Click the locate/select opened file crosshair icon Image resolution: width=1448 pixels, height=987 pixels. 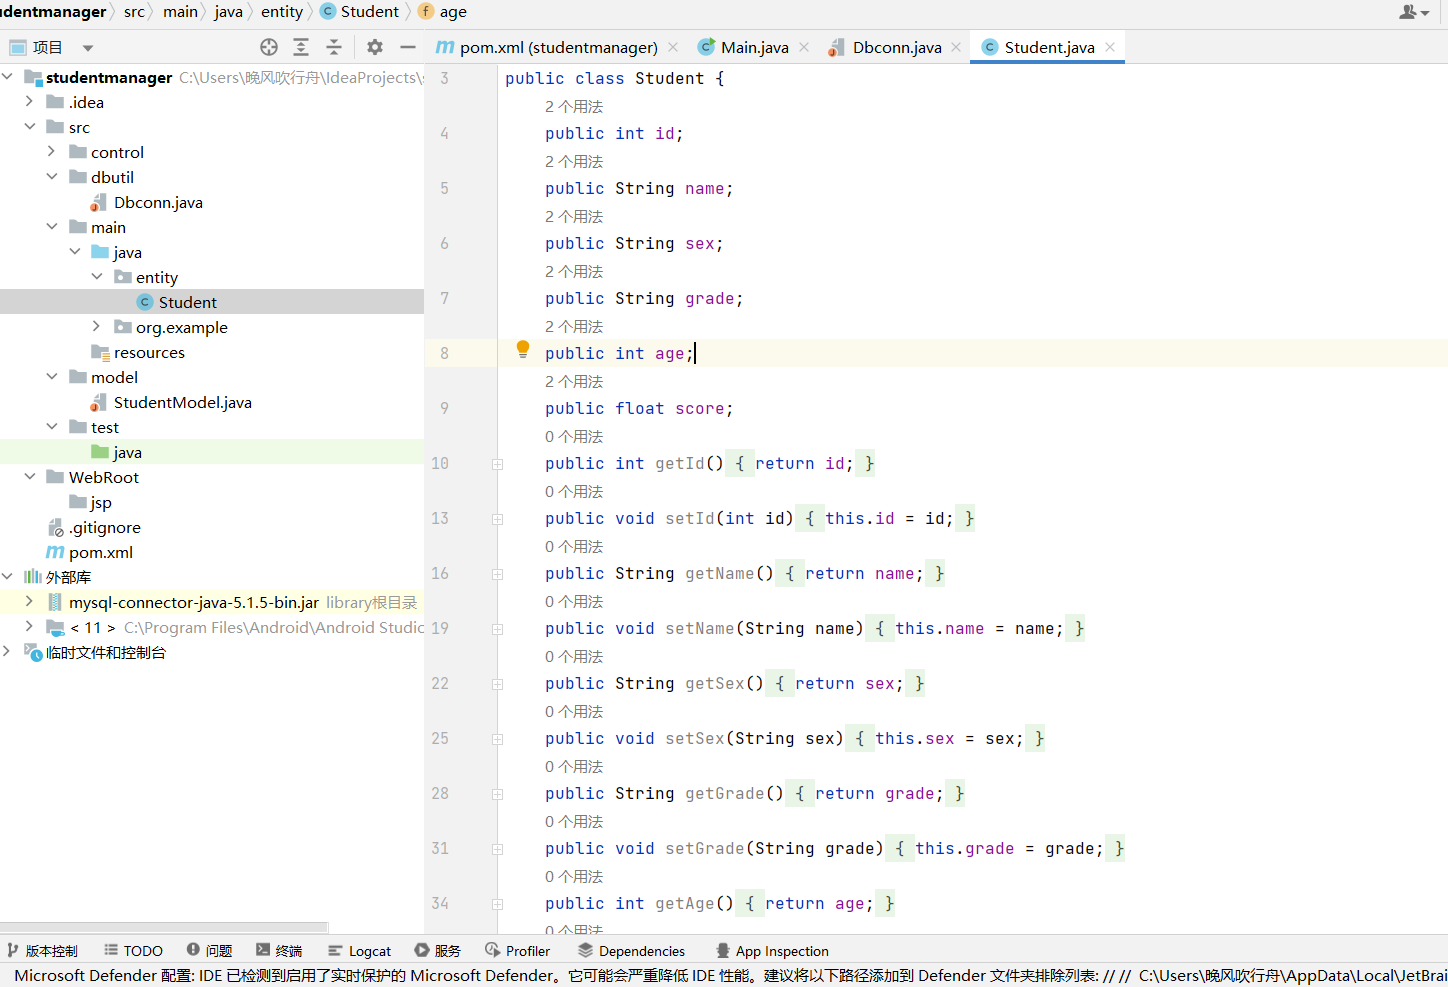[x=269, y=47]
